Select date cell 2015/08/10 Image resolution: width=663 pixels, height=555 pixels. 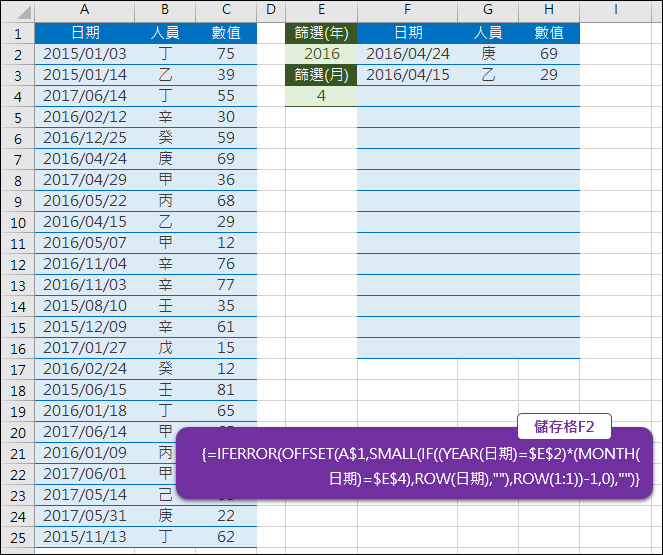coord(85,306)
